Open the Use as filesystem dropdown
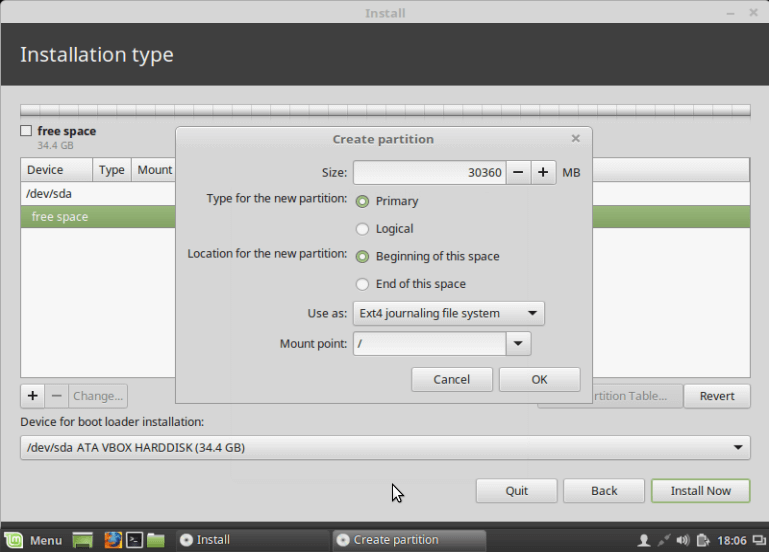Image resolution: width=769 pixels, height=552 pixels. [449, 313]
